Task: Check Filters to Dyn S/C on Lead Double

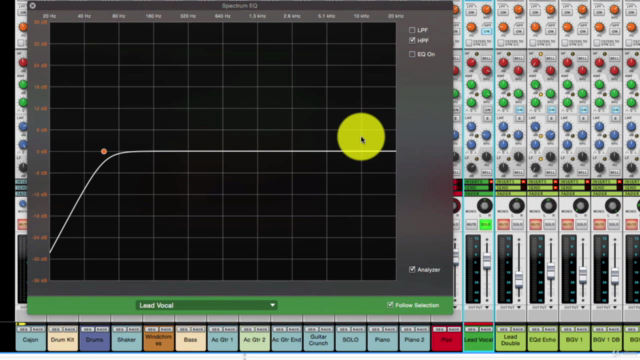Action: click(x=501, y=42)
